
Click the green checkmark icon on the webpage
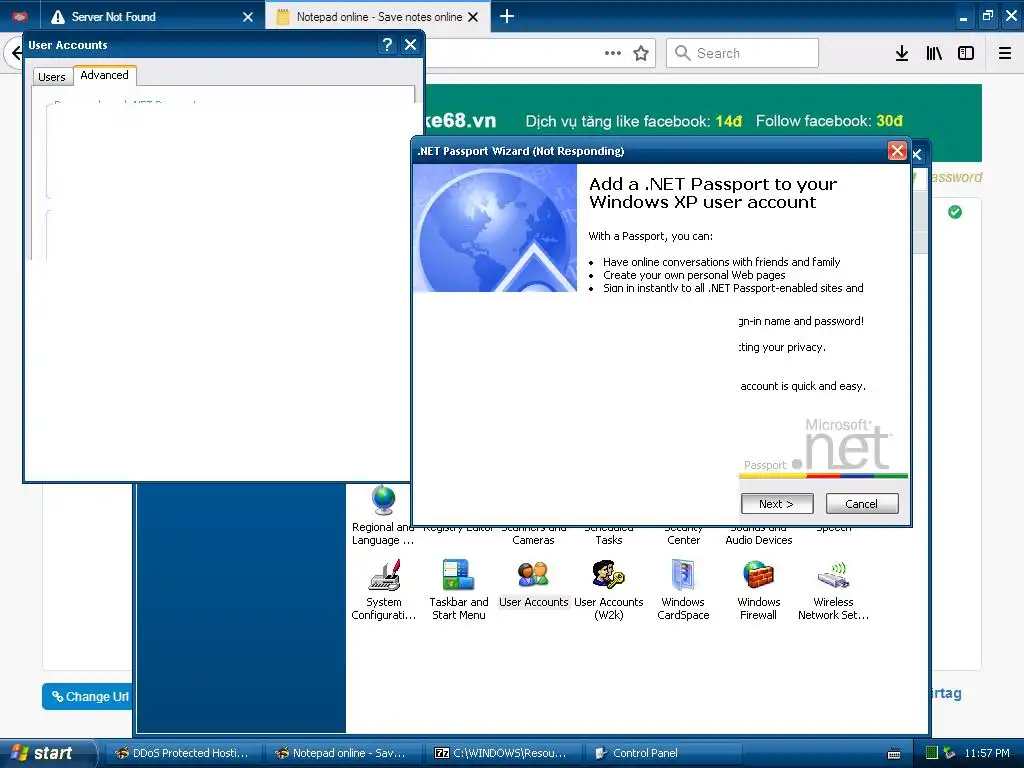pos(955,212)
